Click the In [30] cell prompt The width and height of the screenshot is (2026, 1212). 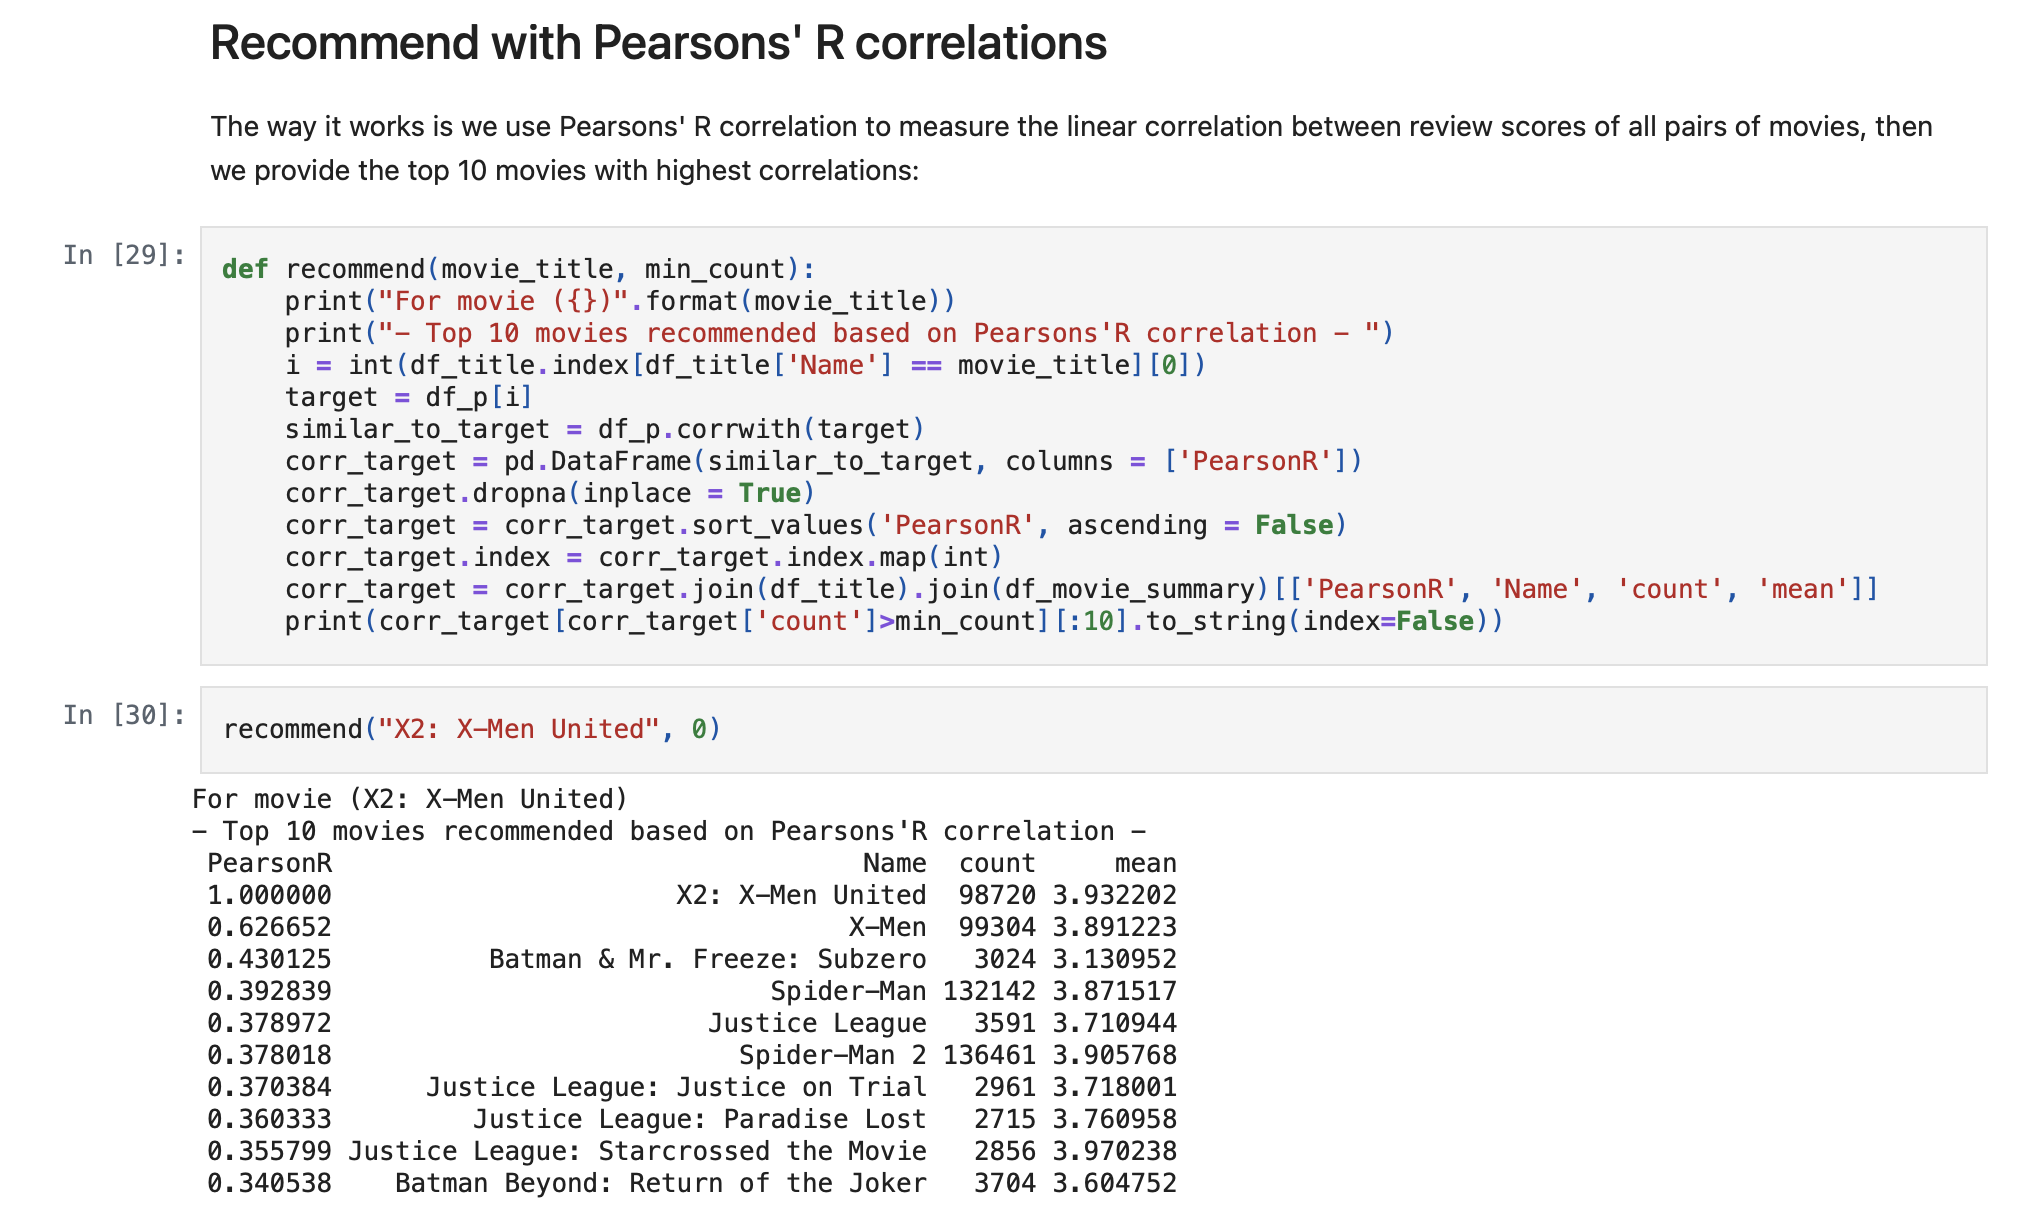[124, 716]
